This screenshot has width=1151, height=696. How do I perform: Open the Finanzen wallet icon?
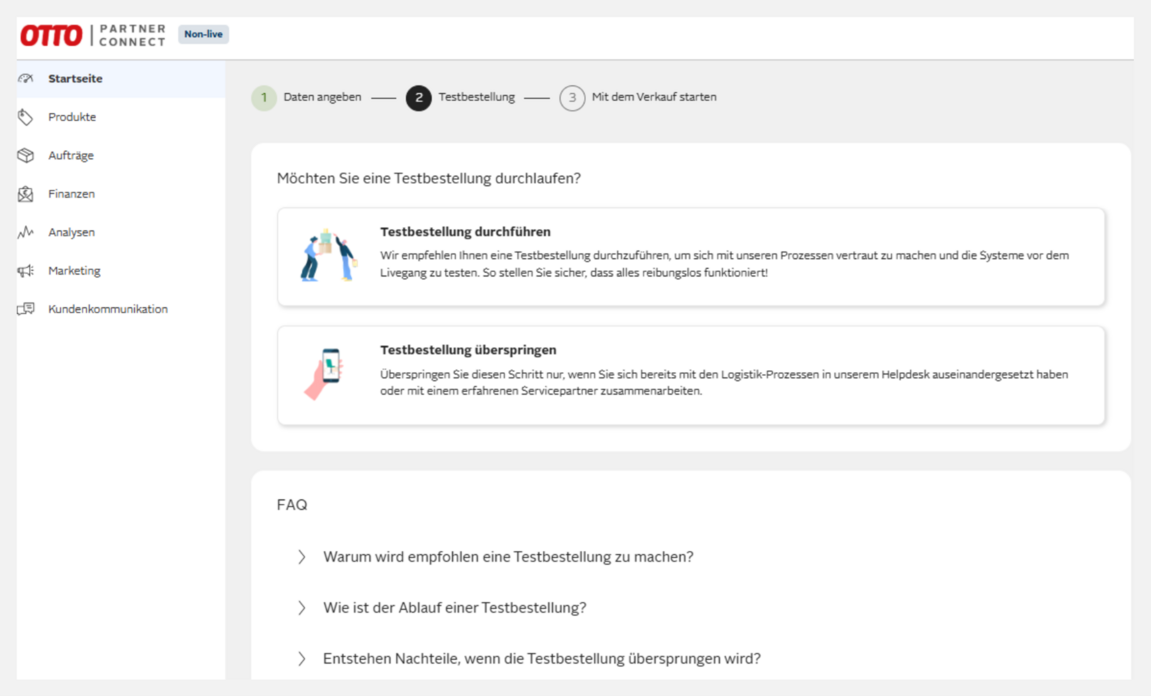pos(27,194)
